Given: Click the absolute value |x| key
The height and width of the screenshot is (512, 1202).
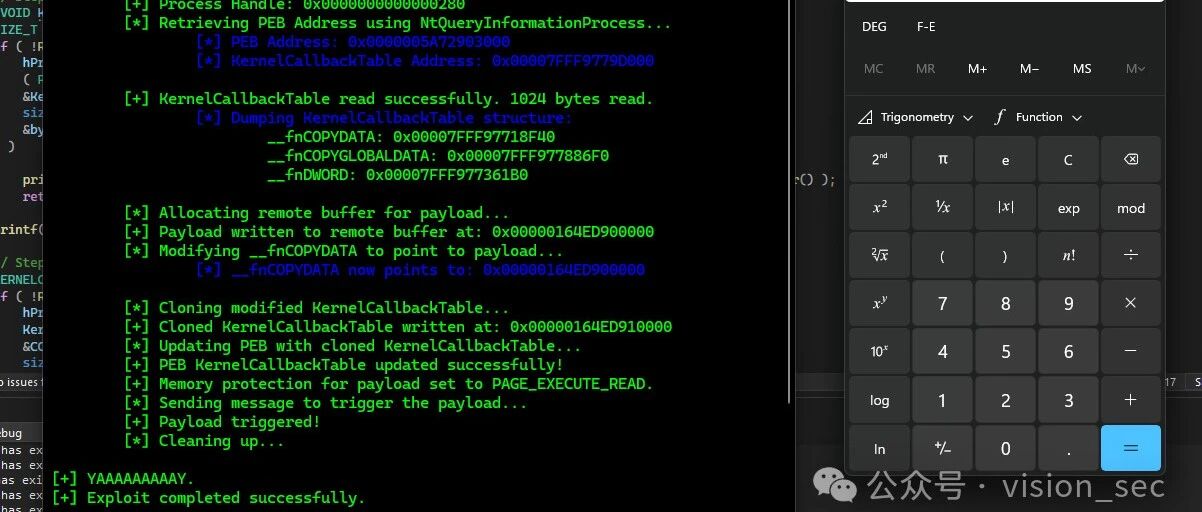Looking at the screenshot, I should (x=1005, y=208).
